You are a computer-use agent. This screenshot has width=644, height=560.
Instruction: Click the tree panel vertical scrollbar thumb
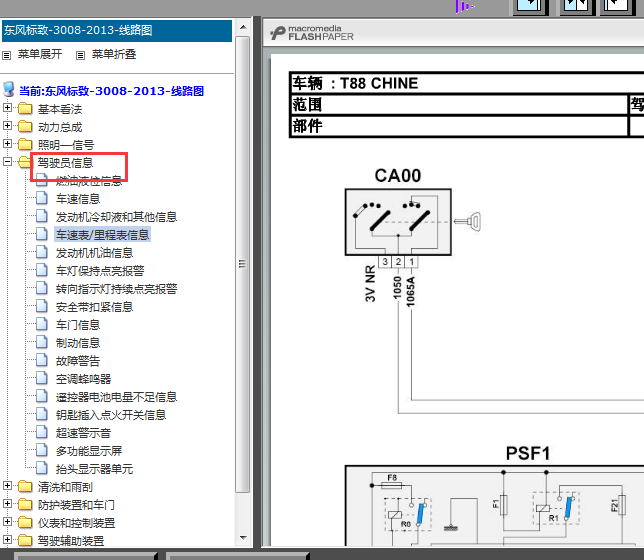(x=243, y=264)
